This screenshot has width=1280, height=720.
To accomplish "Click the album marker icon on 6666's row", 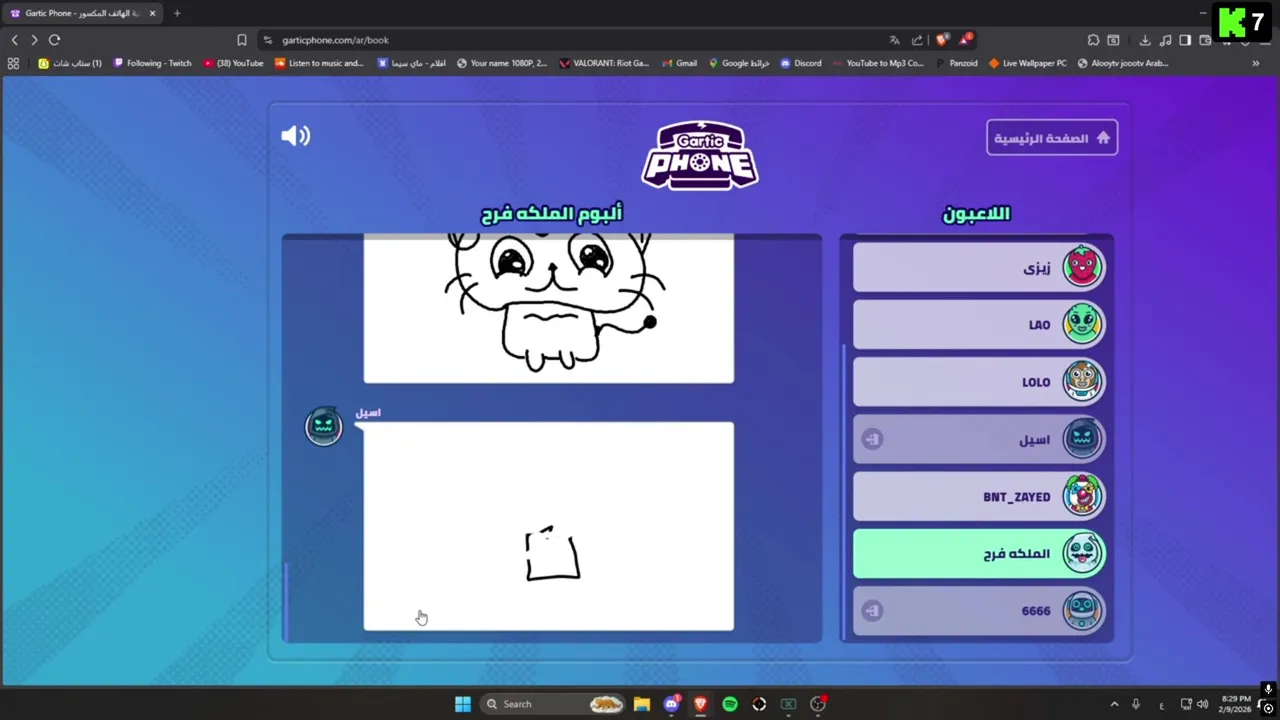I will point(872,610).
